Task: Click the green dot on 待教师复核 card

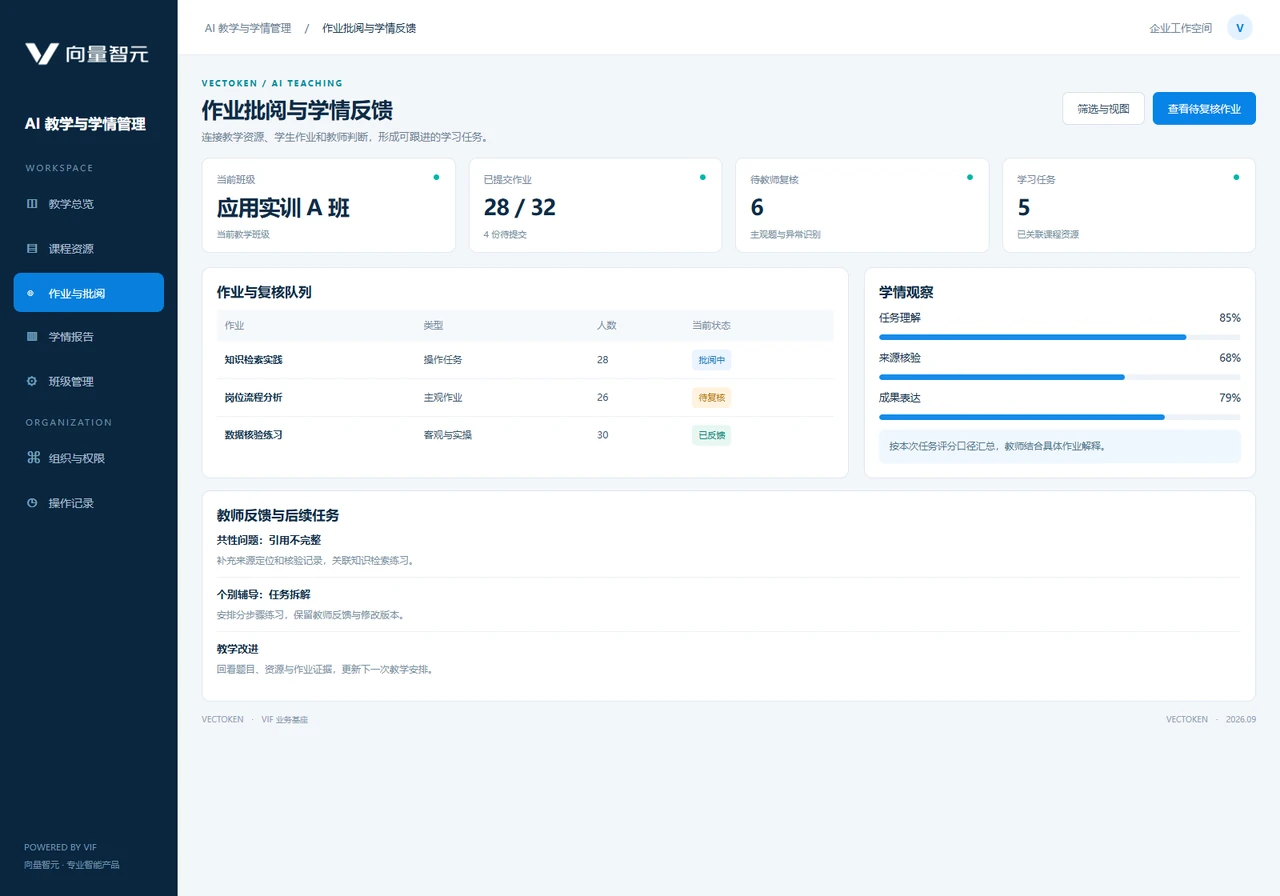Action: click(969, 177)
